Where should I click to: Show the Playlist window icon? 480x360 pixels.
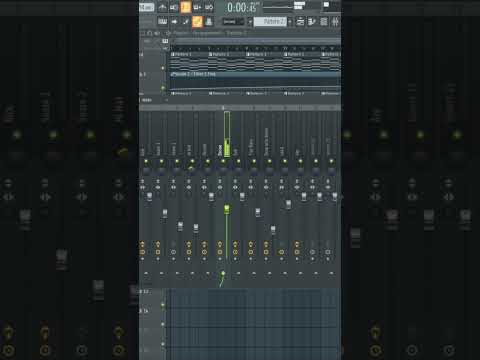tap(300, 22)
